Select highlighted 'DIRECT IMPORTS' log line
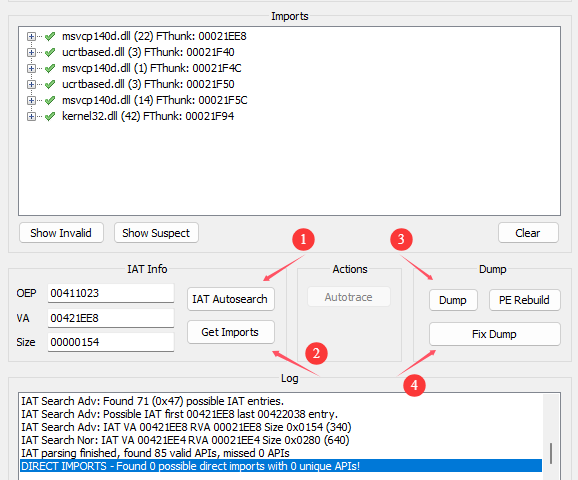Image resolution: width=578 pixels, height=480 pixels. [x=281, y=466]
